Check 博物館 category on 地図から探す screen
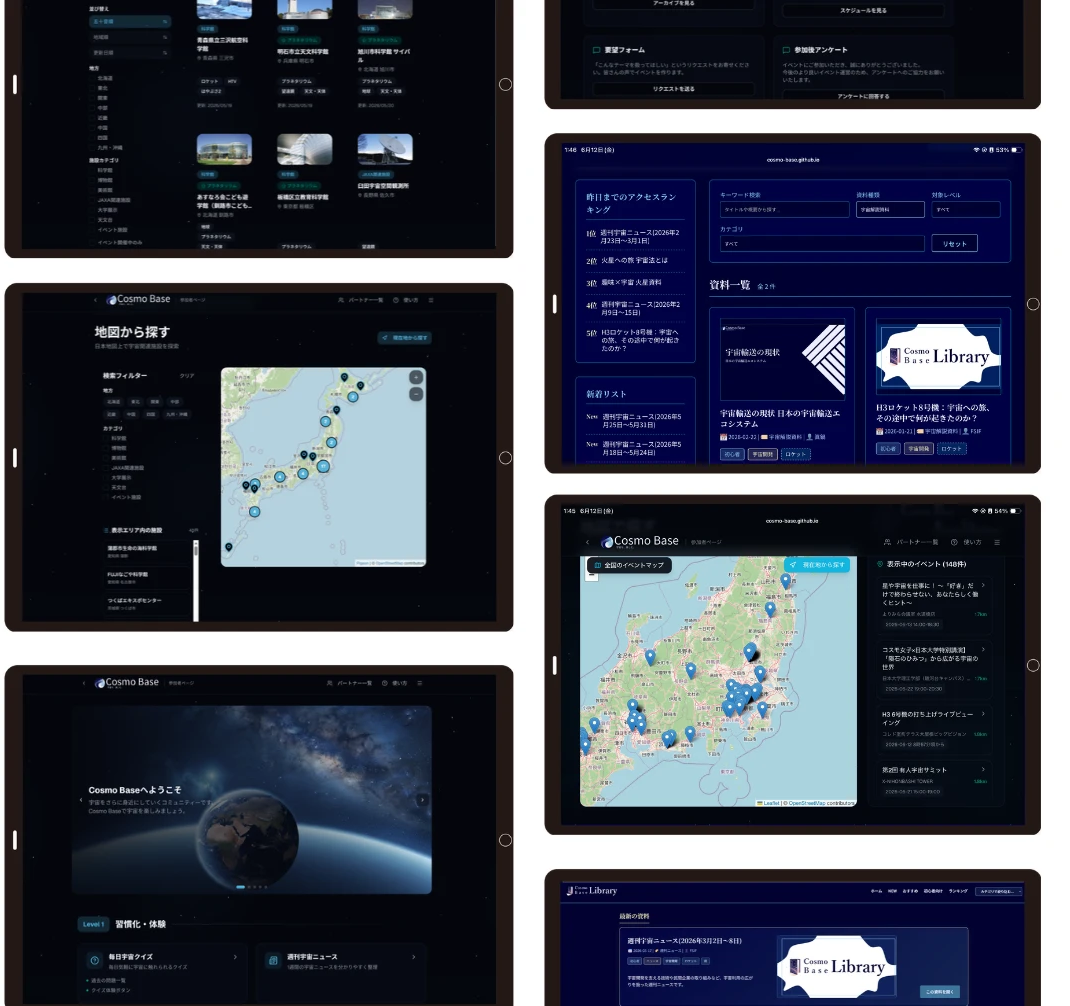This screenshot has height=1006, width=1070. click(x=108, y=448)
